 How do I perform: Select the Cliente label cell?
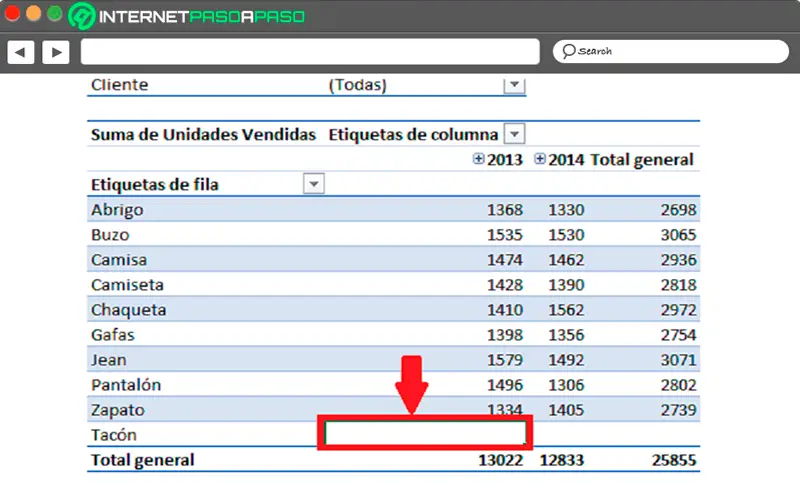[x=119, y=85]
